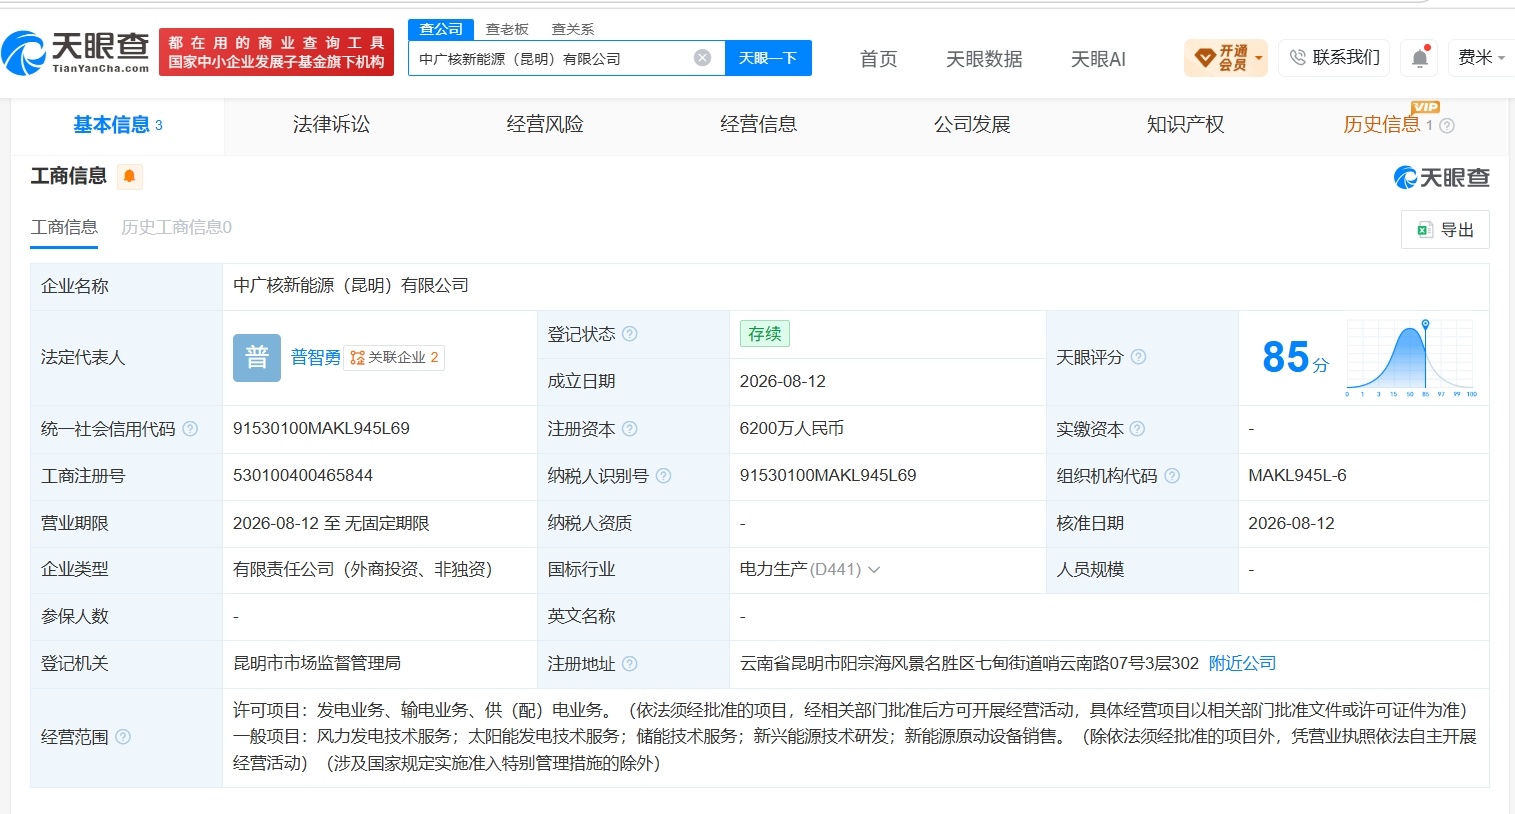The image size is (1515, 814).
Task: Click help icon next to 组织机构代码
Action: [1172, 476]
